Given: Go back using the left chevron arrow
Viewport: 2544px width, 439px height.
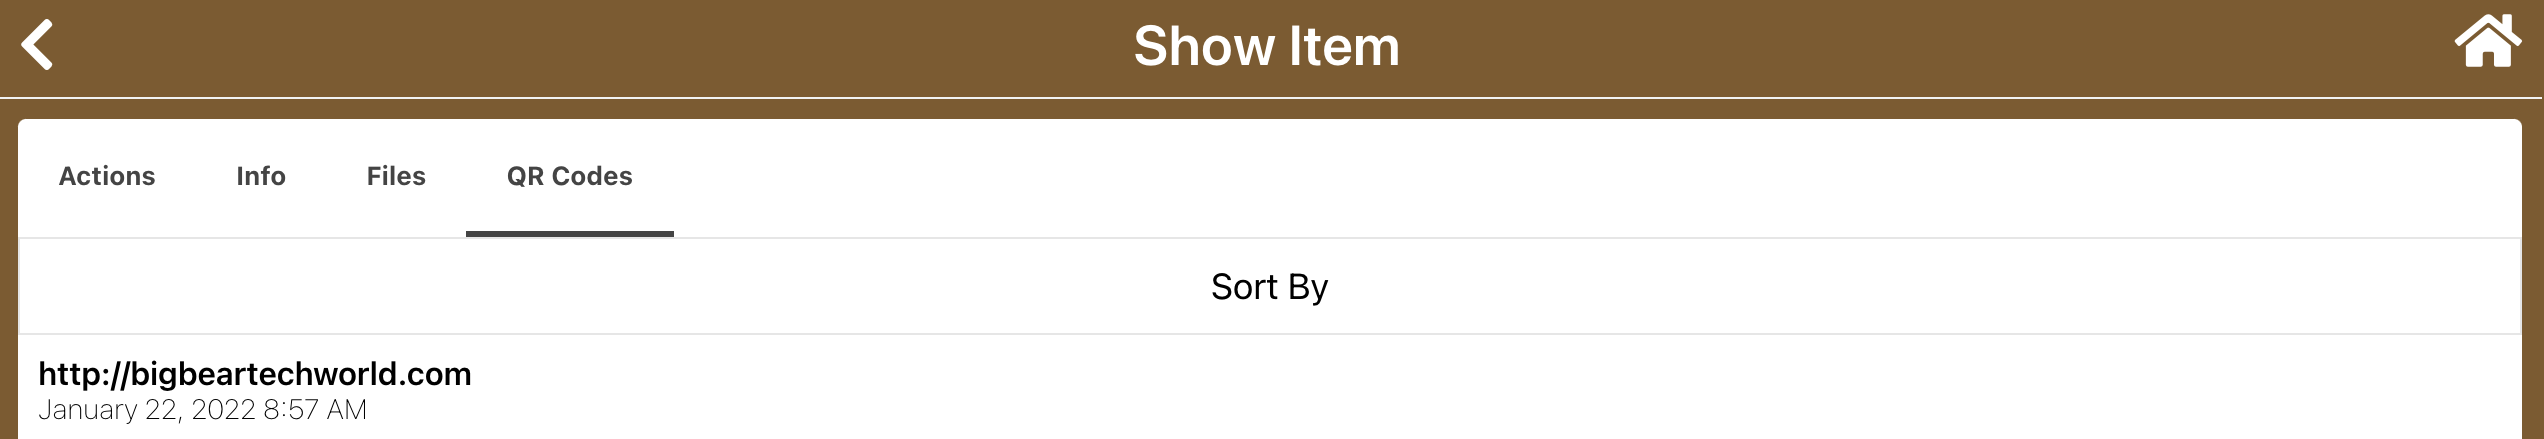Looking at the screenshot, I should click(x=38, y=46).
